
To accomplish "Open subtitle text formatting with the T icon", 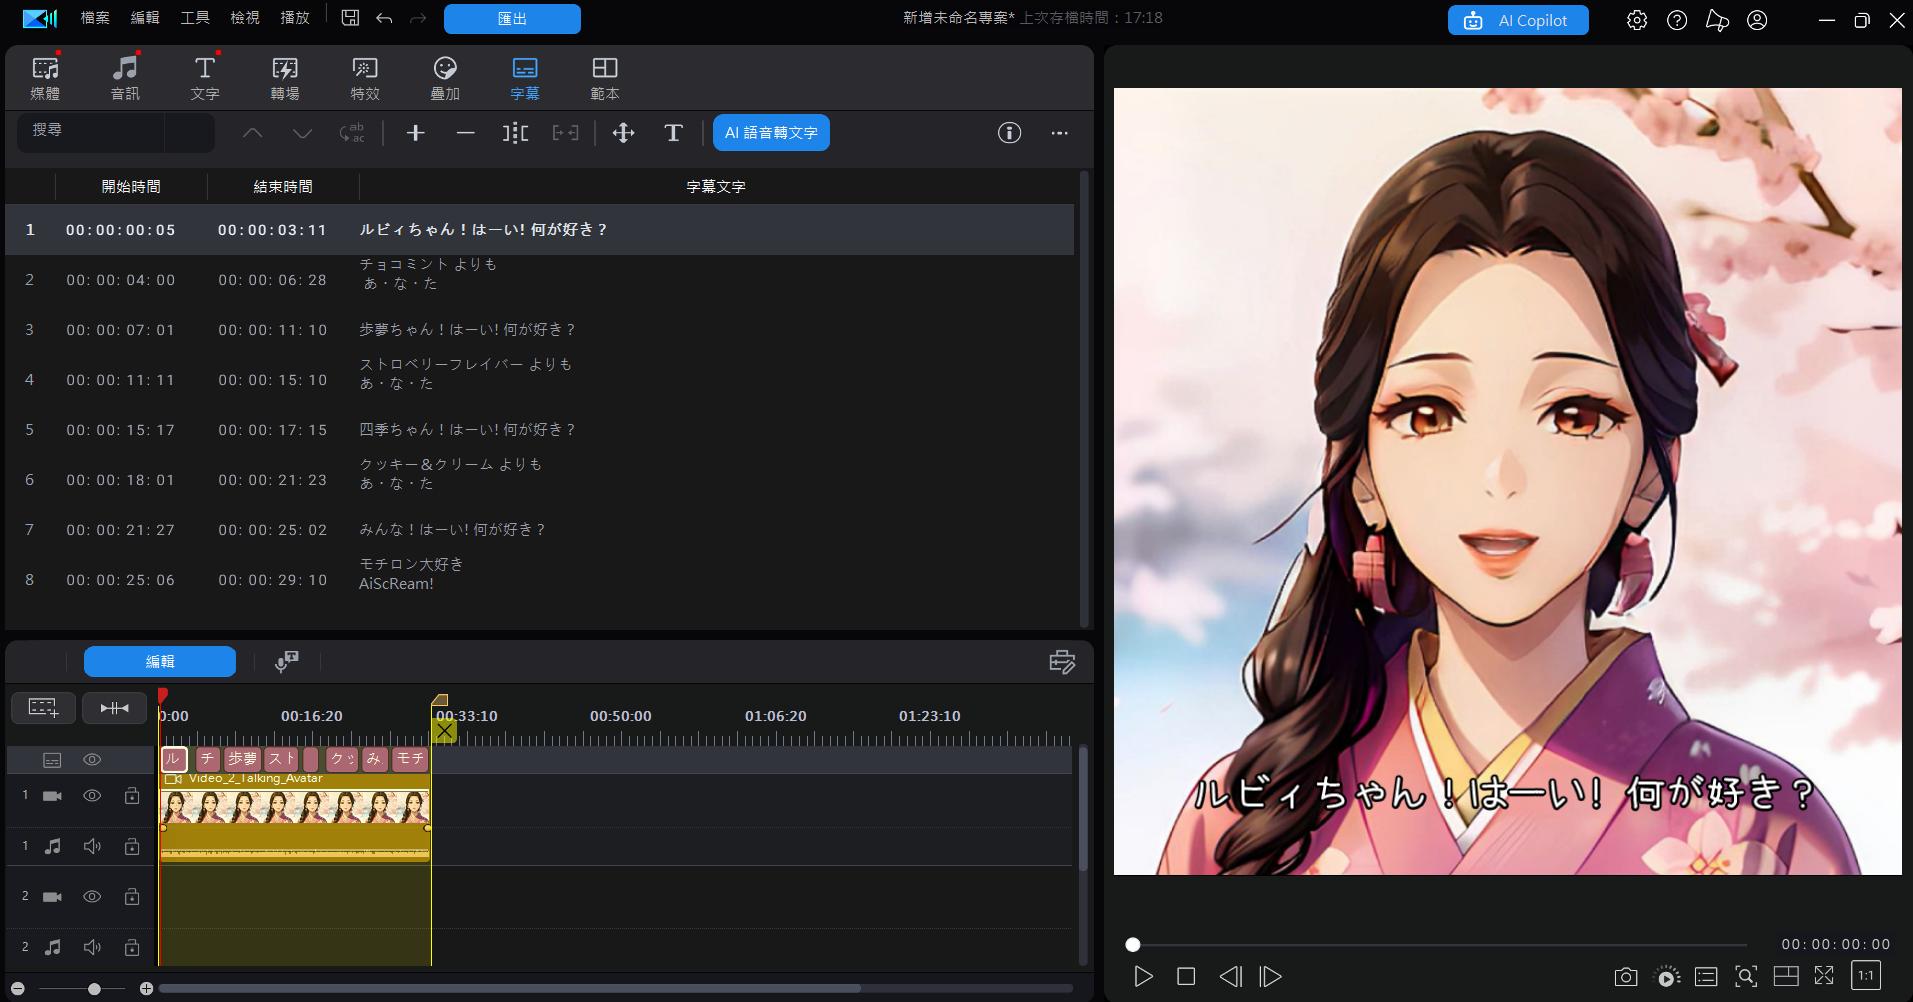I will pyautogui.click(x=673, y=132).
